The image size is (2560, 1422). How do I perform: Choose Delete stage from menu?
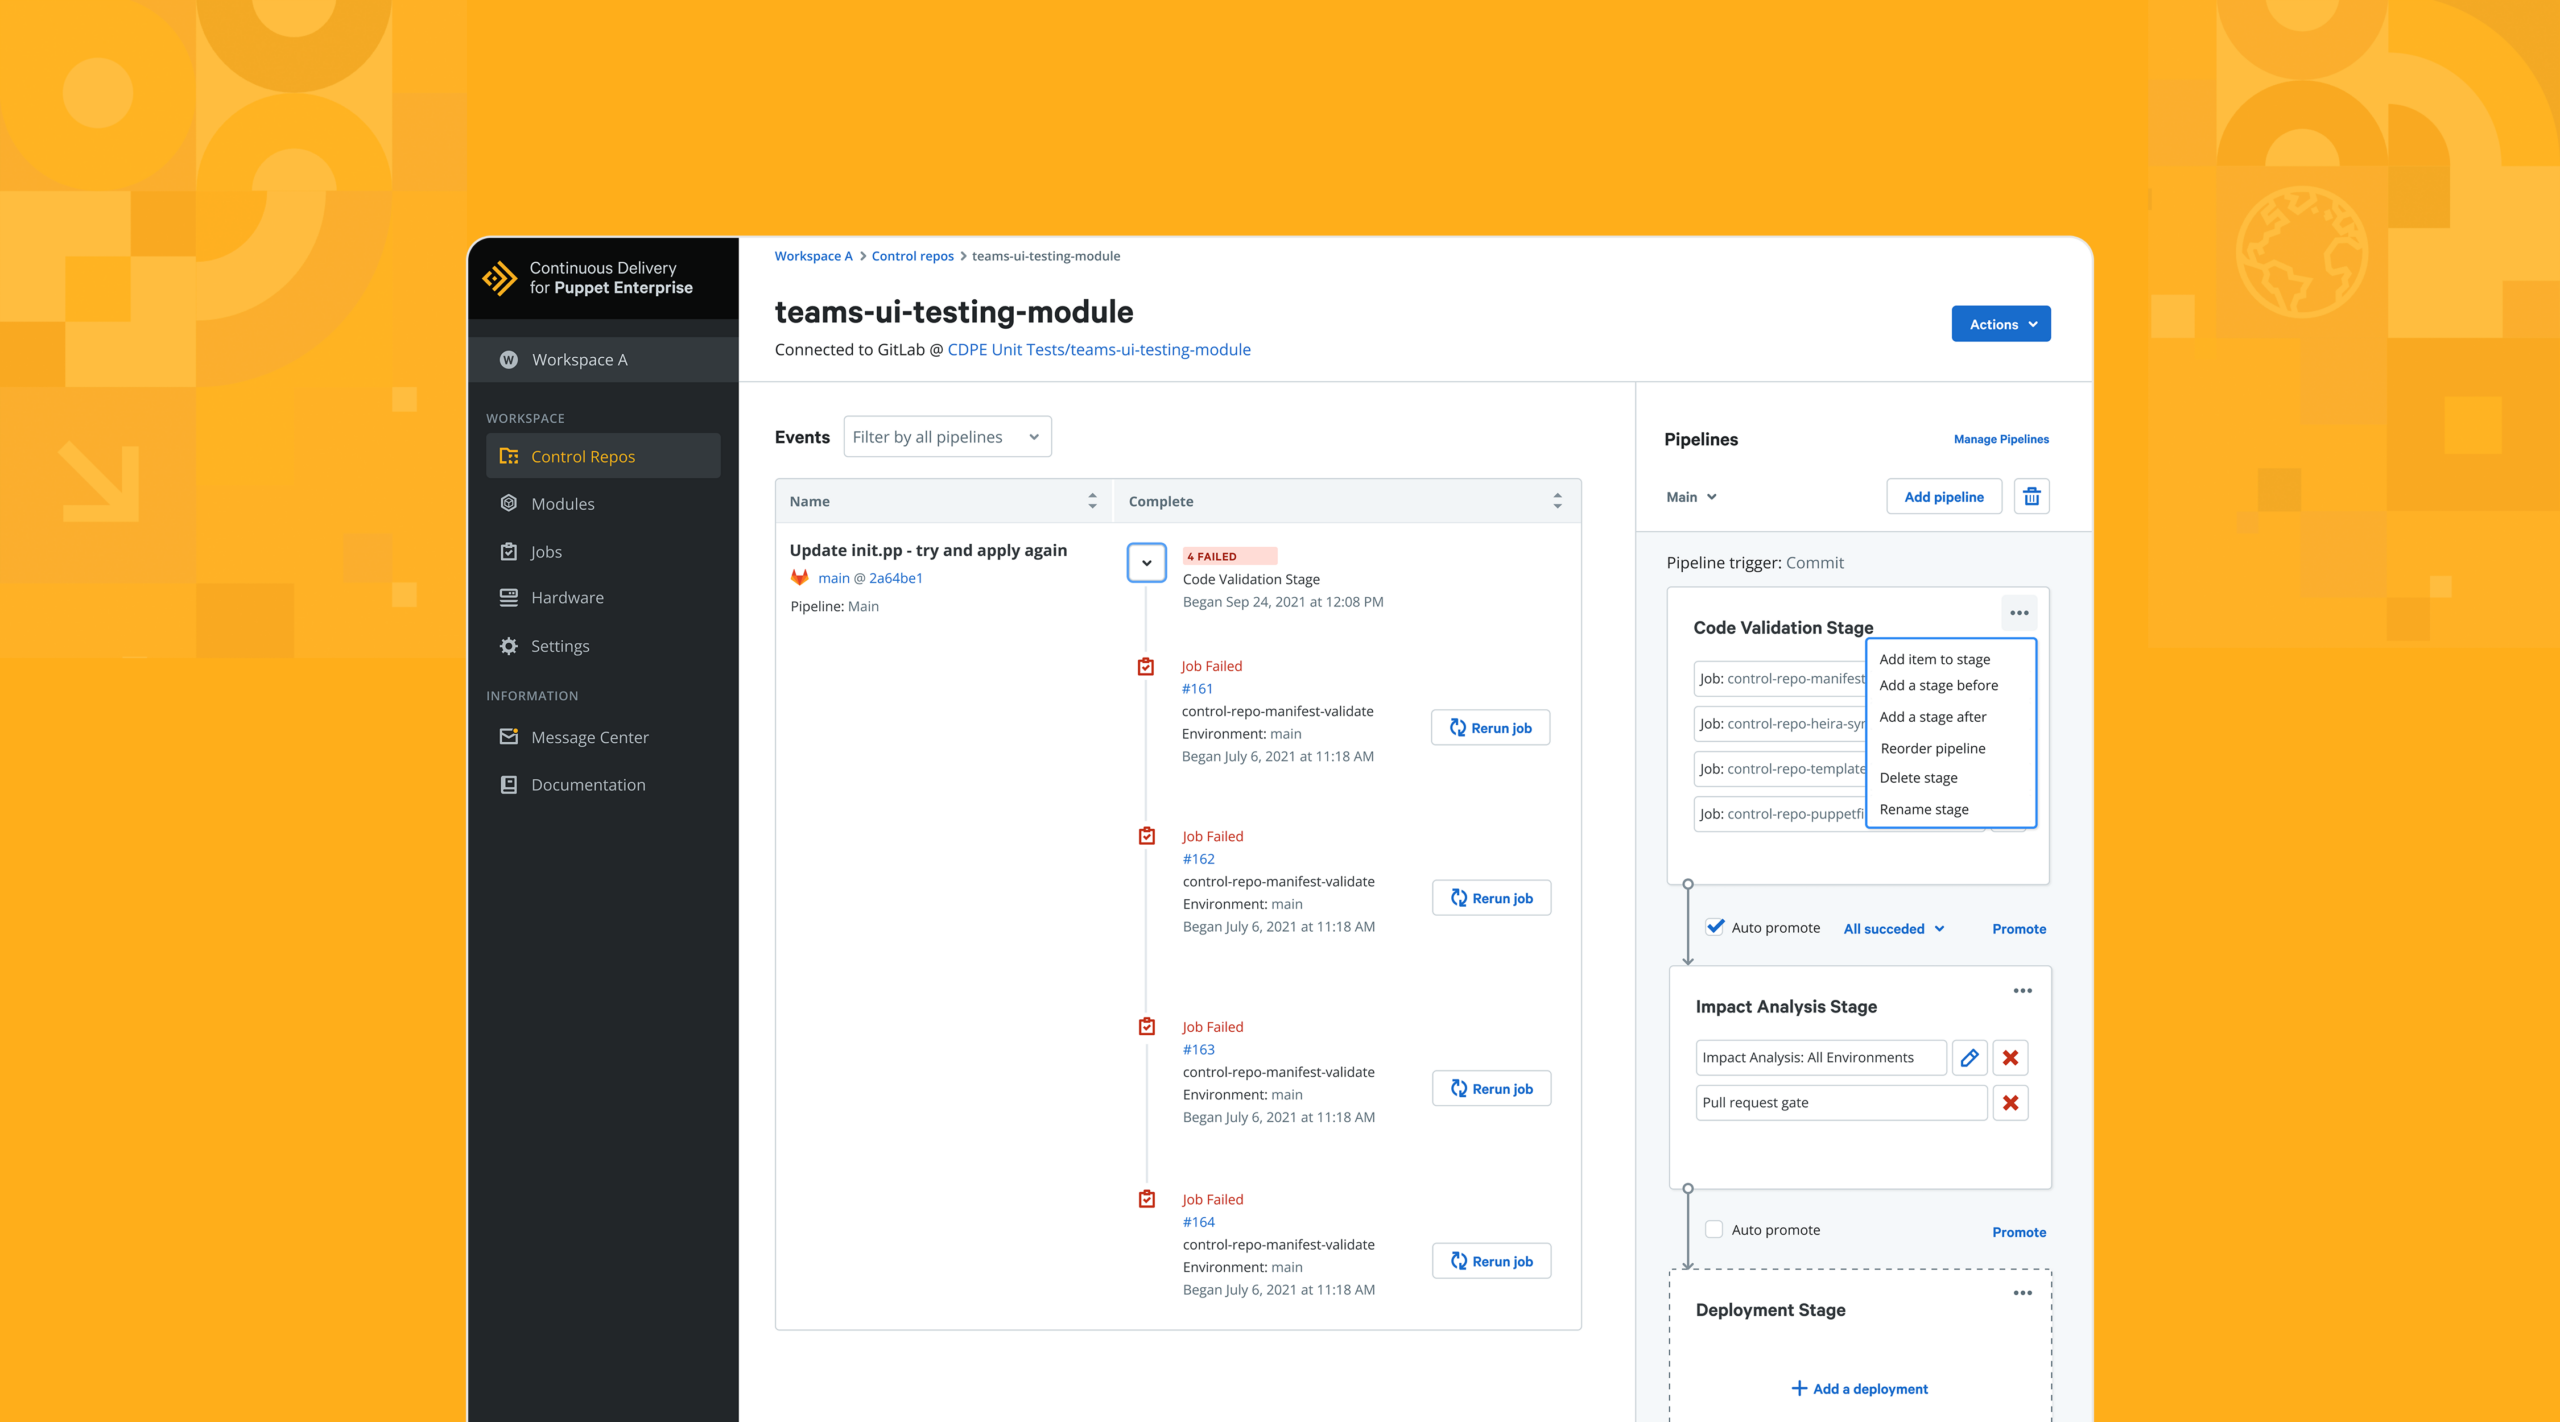(1918, 778)
